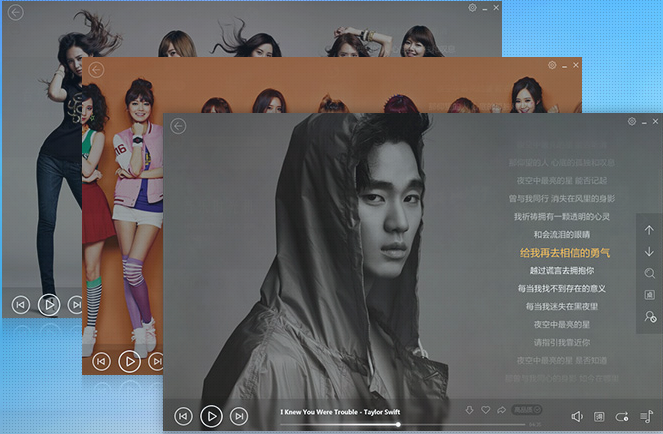Click lyric line 请指引我靠近你

pos(562,342)
